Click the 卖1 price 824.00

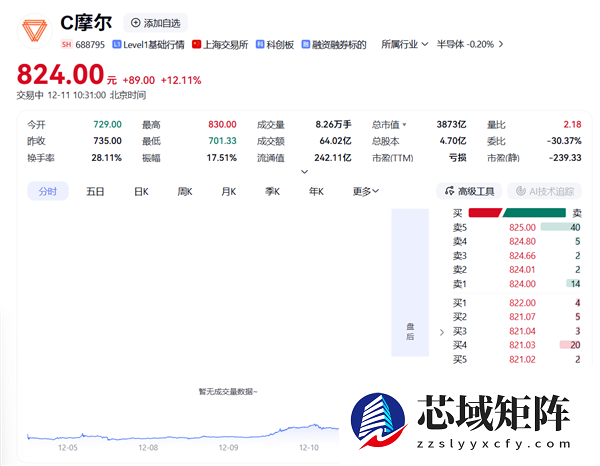click(x=522, y=284)
